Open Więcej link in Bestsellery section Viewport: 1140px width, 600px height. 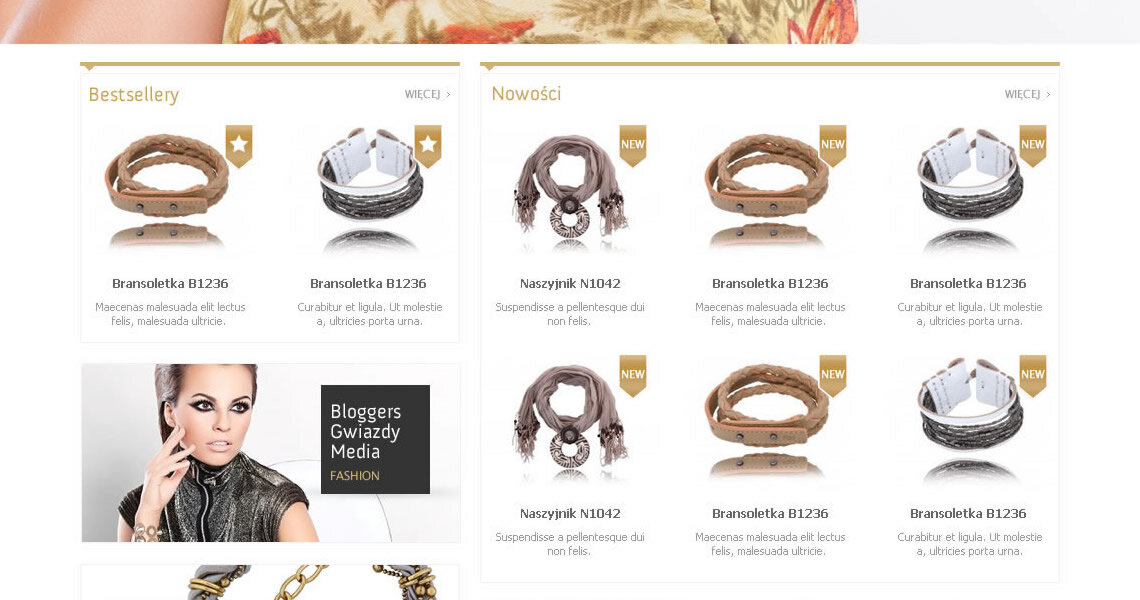pos(428,95)
